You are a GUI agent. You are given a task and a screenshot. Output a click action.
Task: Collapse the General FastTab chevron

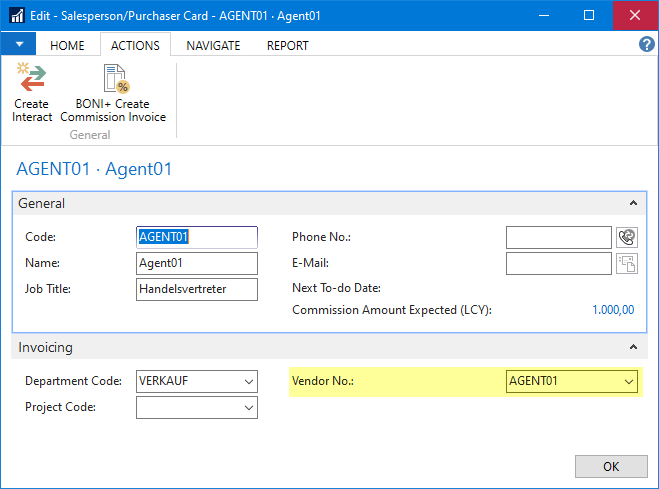(x=633, y=203)
